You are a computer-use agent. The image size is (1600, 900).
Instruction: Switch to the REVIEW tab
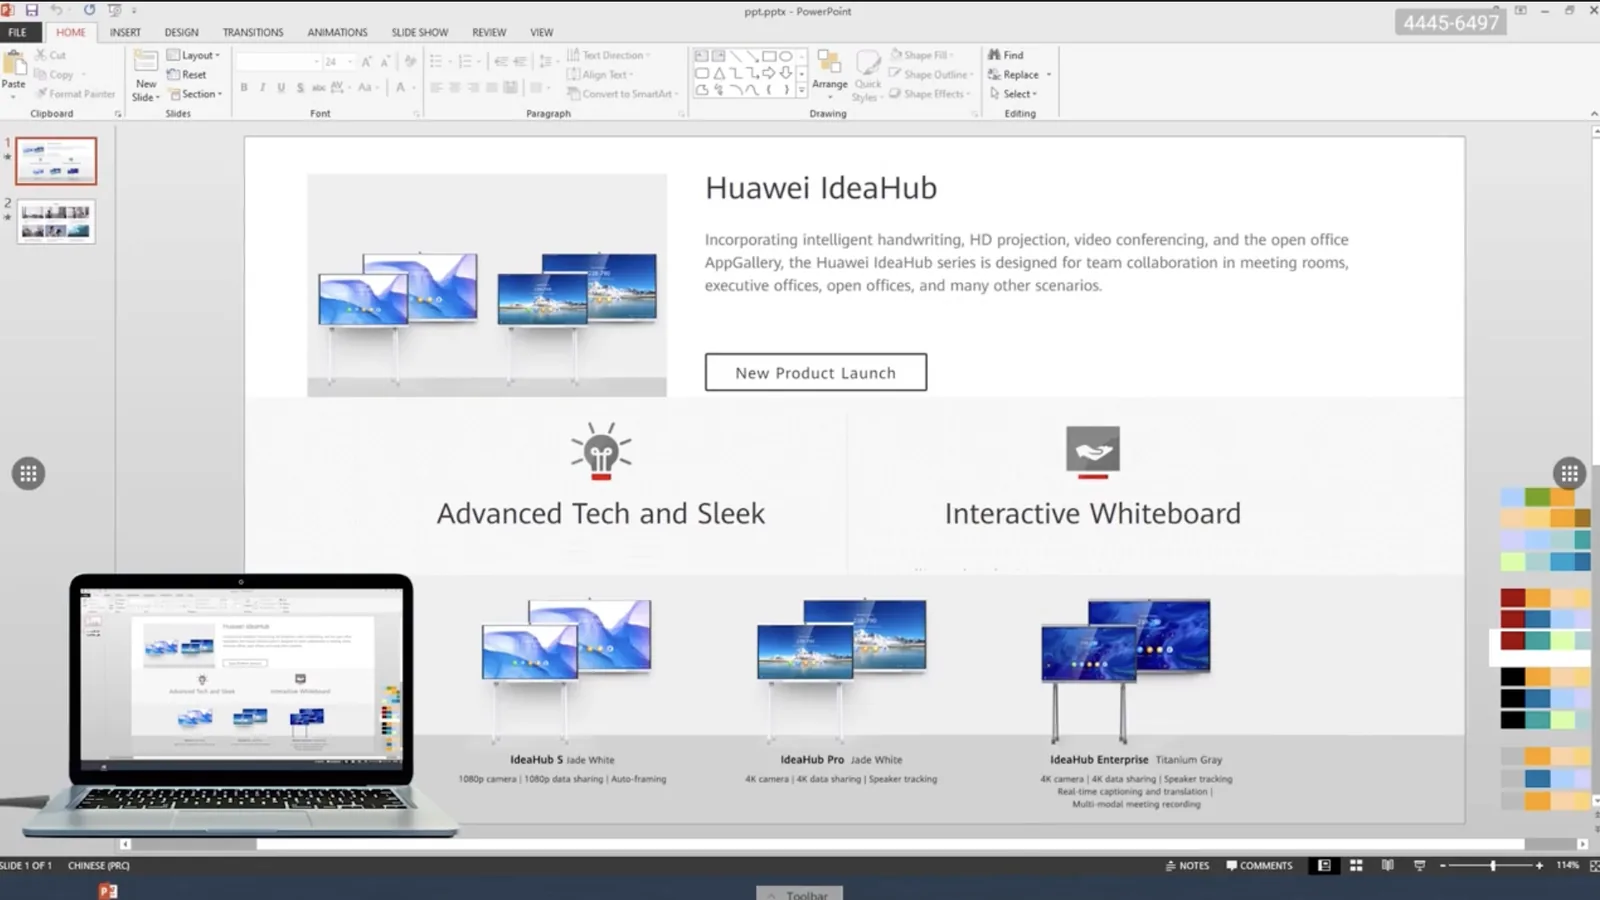489,32
